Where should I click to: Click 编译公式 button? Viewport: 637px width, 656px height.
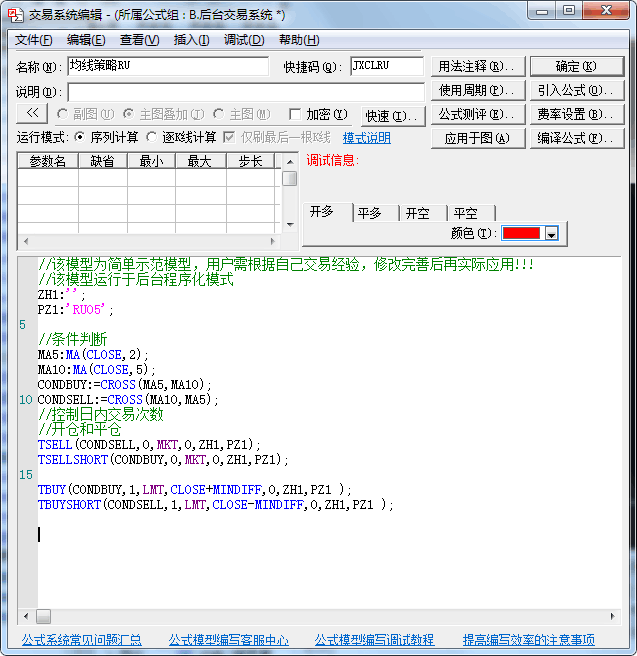[577, 138]
